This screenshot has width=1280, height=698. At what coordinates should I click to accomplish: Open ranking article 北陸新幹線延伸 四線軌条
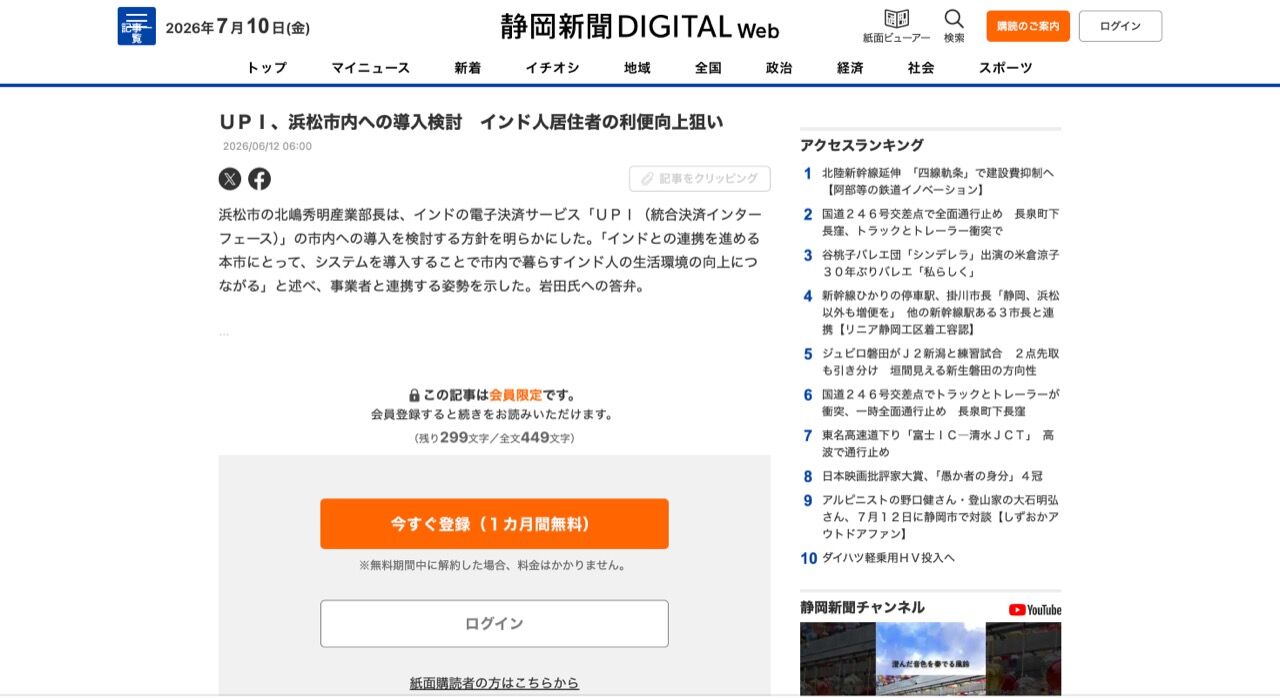[x=938, y=181]
